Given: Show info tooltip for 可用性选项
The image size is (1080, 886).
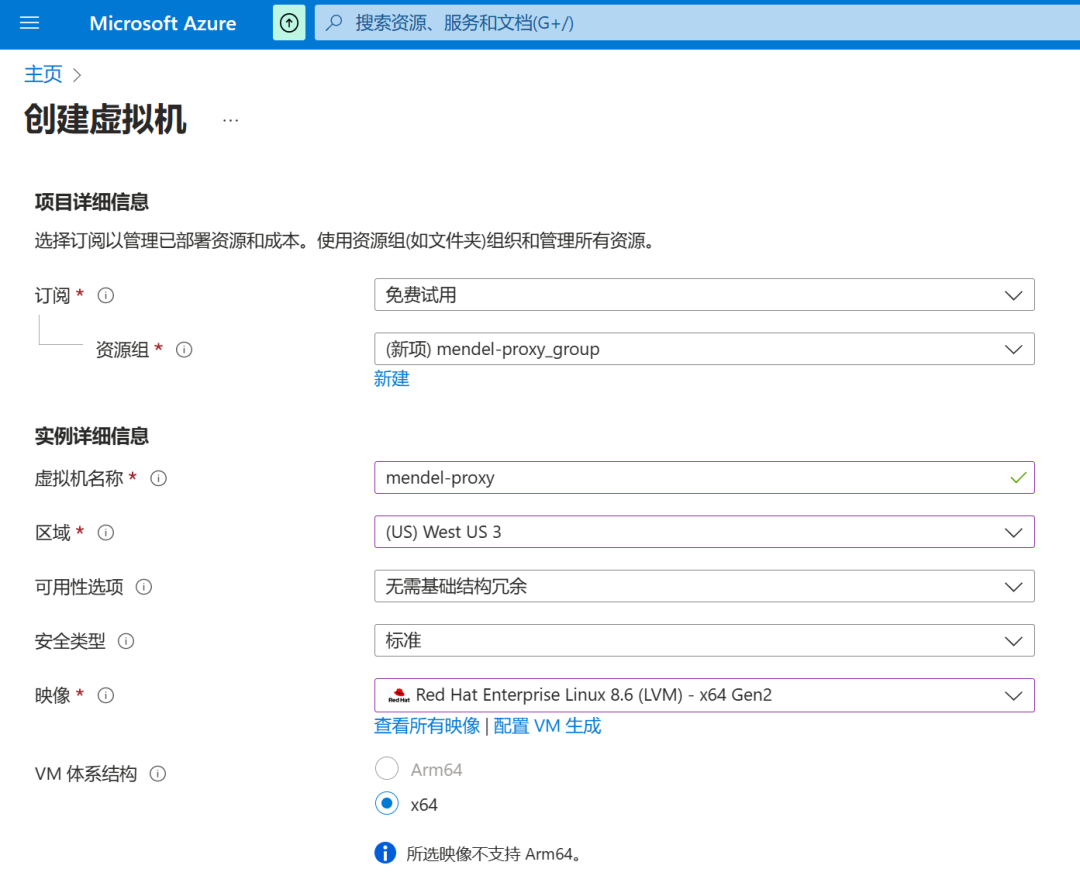Looking at the screenshot, I should [143, 587].
